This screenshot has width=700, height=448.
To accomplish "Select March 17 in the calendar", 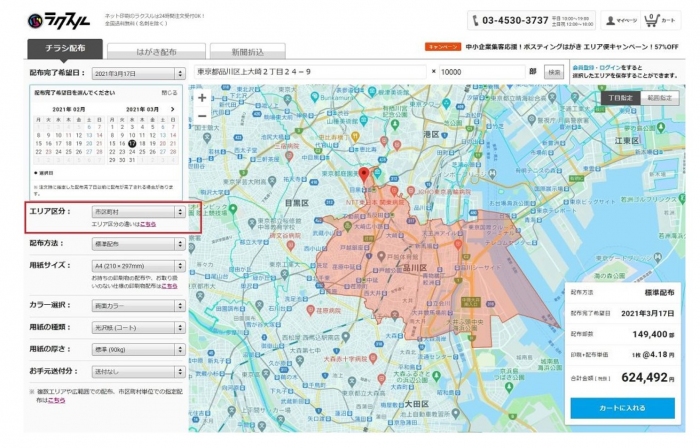I will tap(132, 143).
